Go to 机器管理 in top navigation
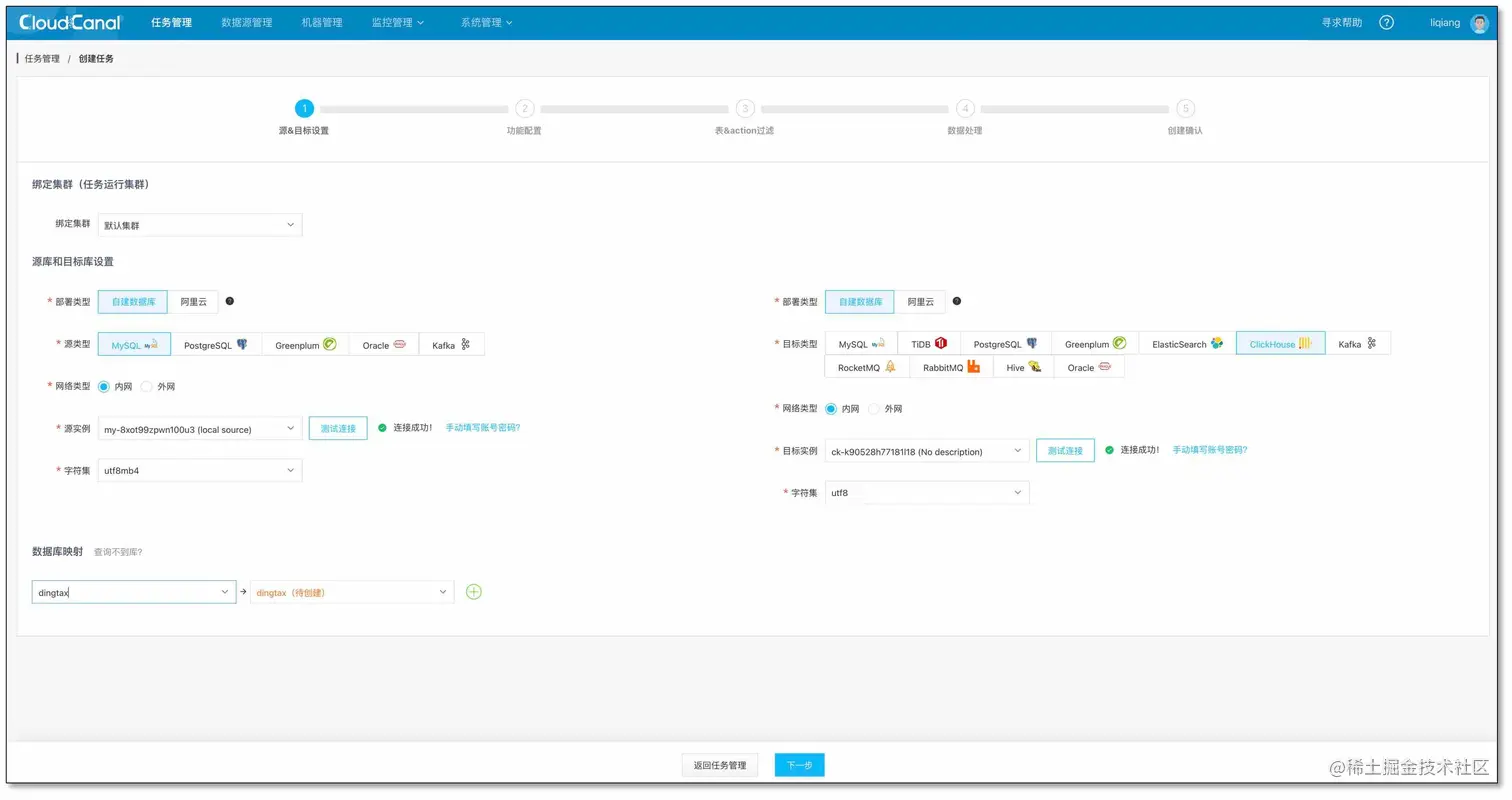The width and height of the screenshot is (1512, 800). [322, 22]
